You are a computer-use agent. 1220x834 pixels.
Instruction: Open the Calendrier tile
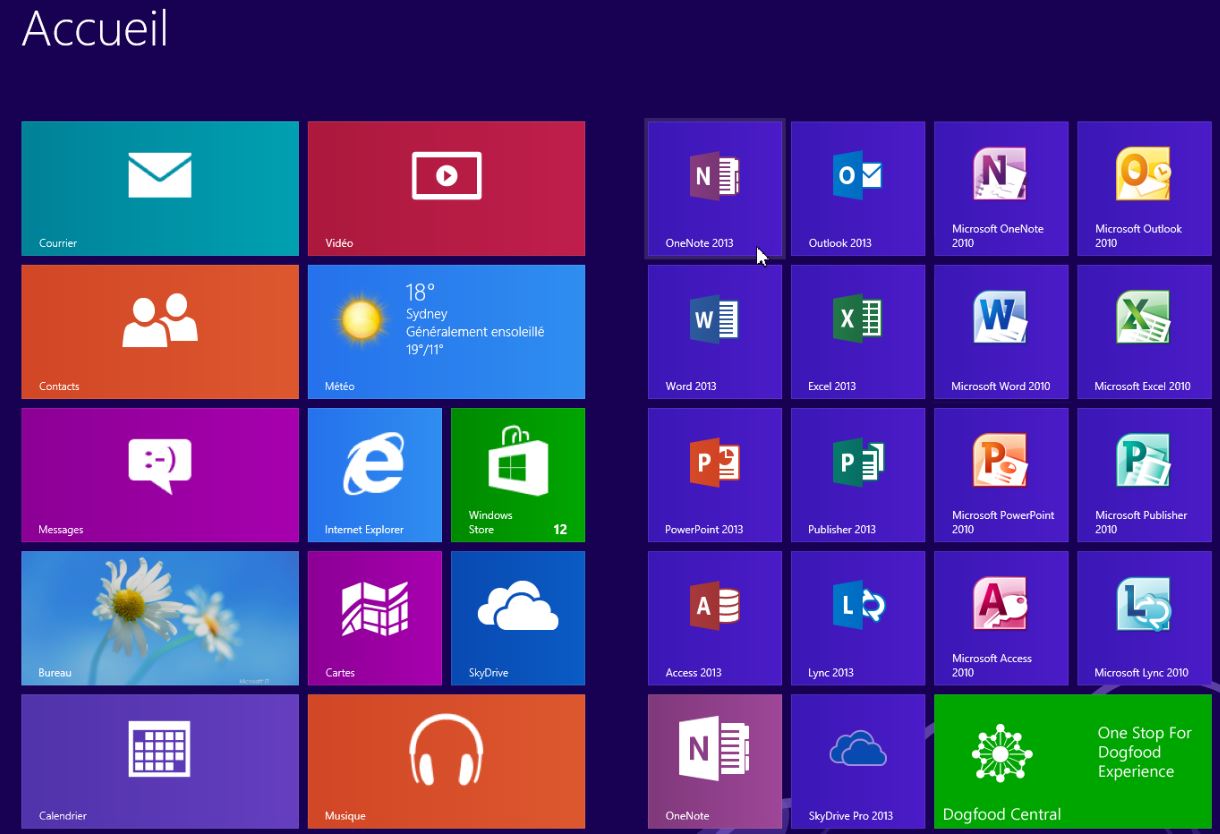pos(160,761)
